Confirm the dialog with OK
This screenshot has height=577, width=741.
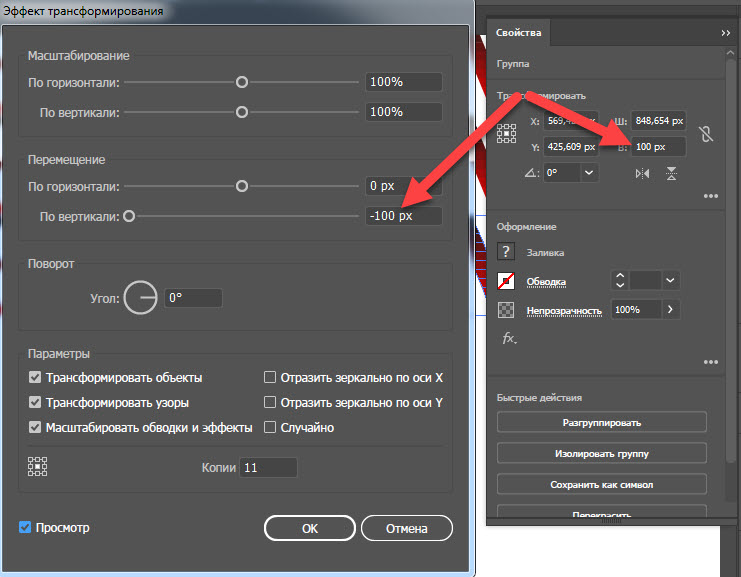pos(310,528)
